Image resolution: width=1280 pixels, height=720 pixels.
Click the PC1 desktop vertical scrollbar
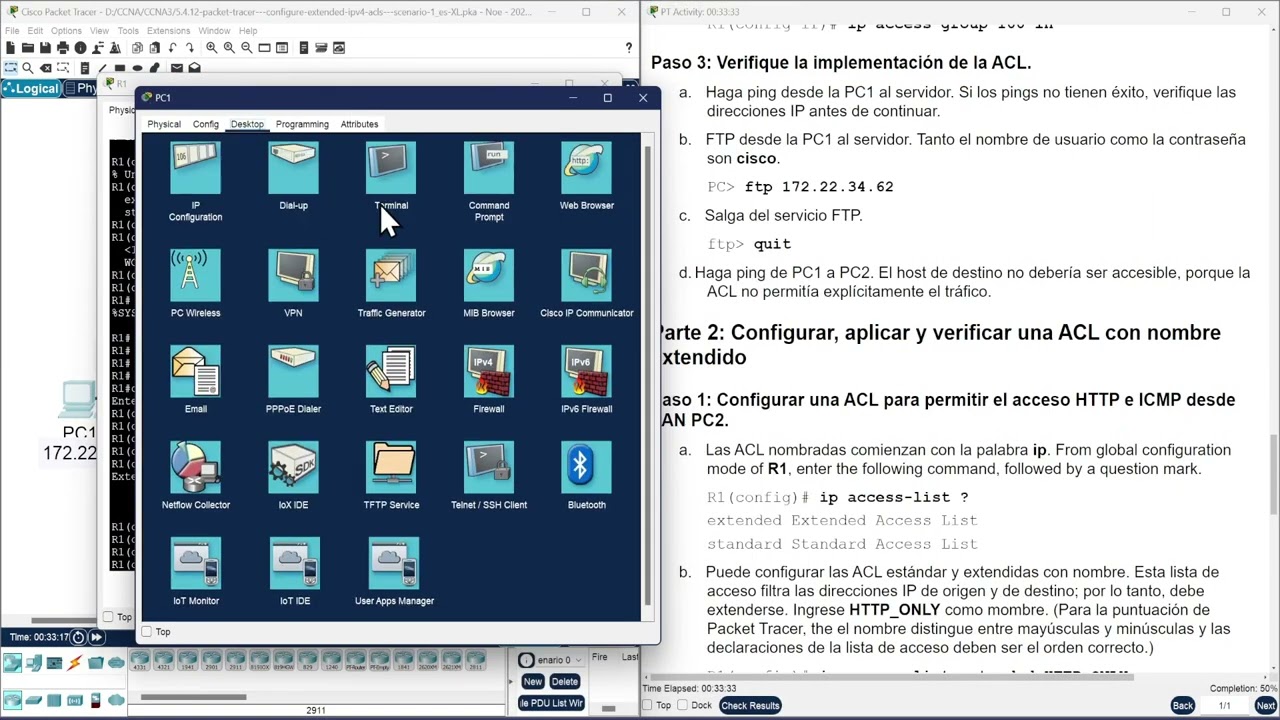pos(647,375)
